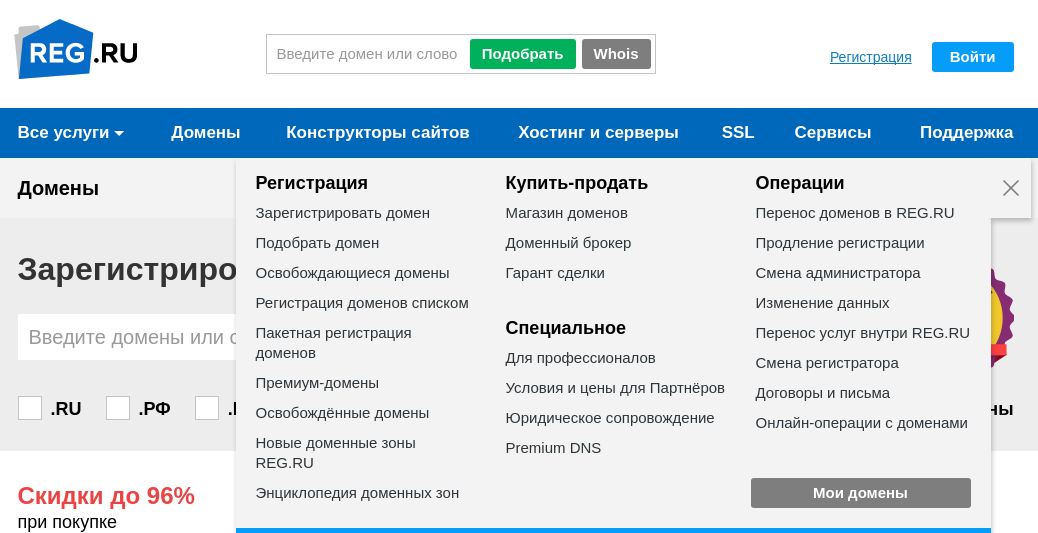Expand the Все услуги dropdown

(71, 132)
